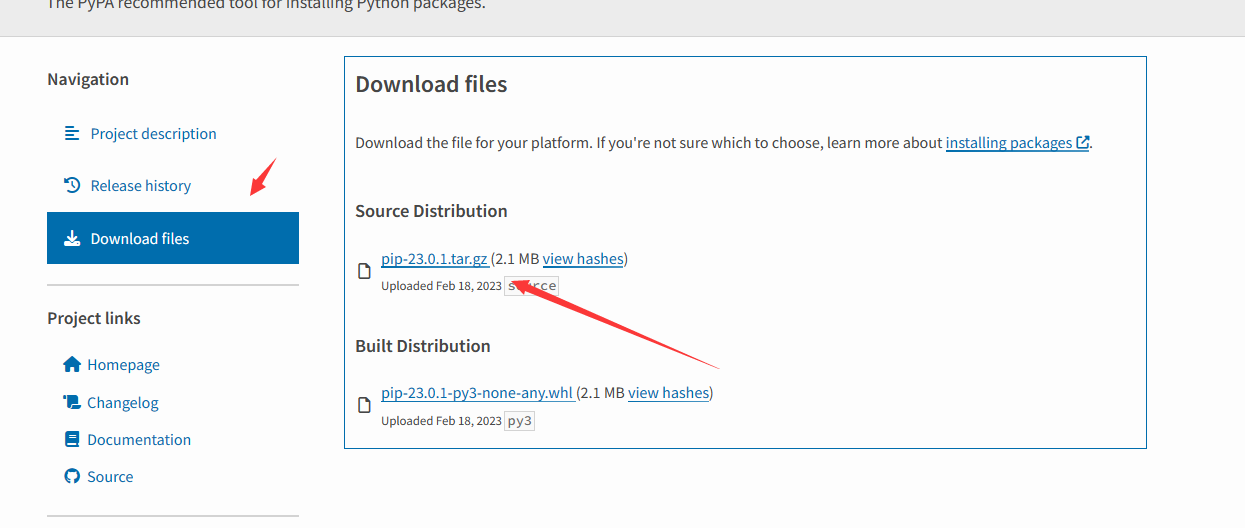Open the Documentation project link
The height and width of the screenshot is (528, 1245).
coord(139,439)
